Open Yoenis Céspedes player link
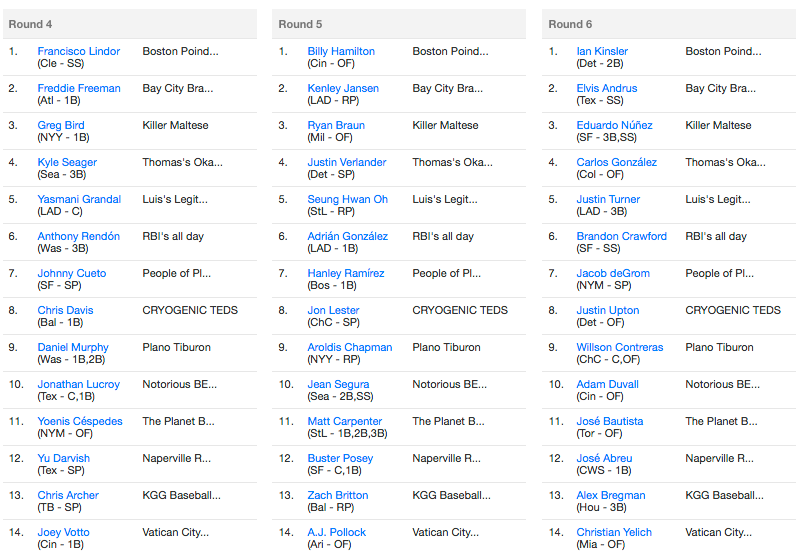The width and height of the screenshot is (800, 560). click(x=80, y=421)
